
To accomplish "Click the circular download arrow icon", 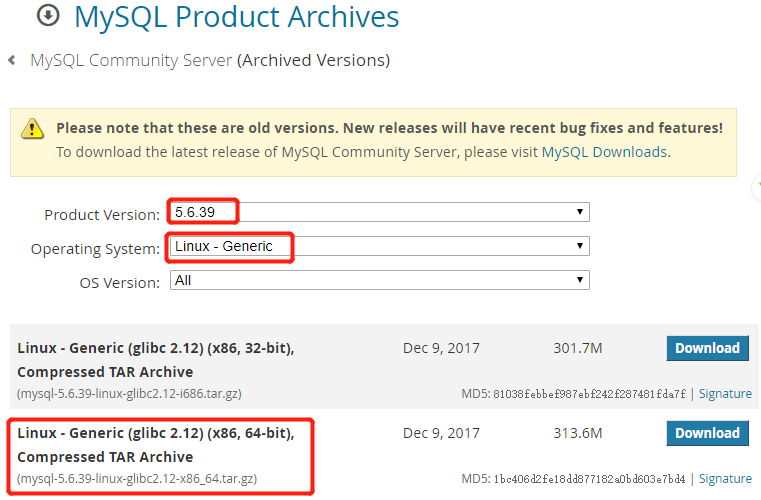I will coord(48,16).
